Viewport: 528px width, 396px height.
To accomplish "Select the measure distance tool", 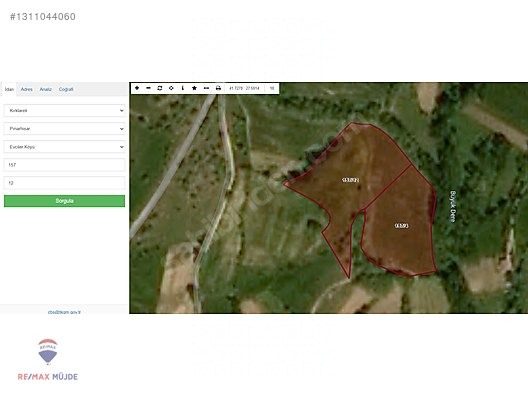I will 206,88.
